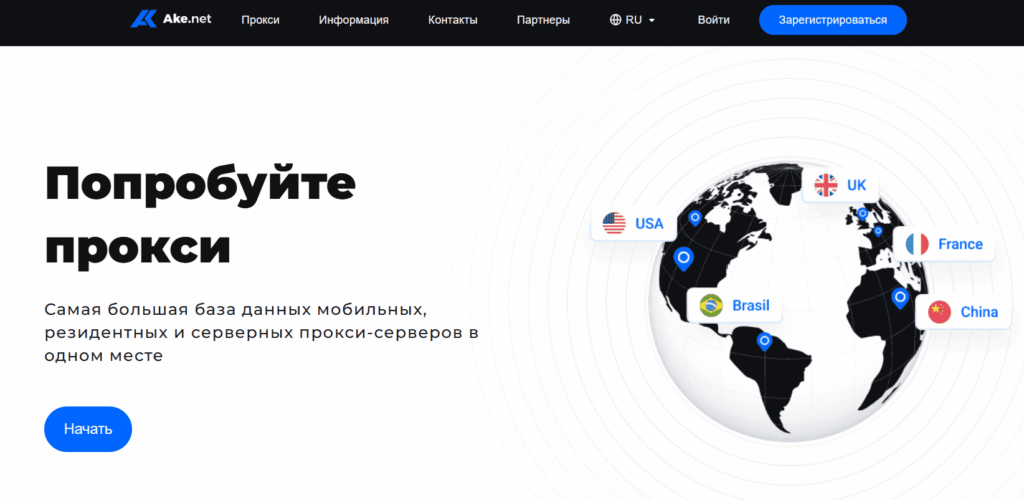Click the Самая большая база данных description text
Image resolution: width=1024 pixels, height=500 pixels.
(x=262, y=332)
